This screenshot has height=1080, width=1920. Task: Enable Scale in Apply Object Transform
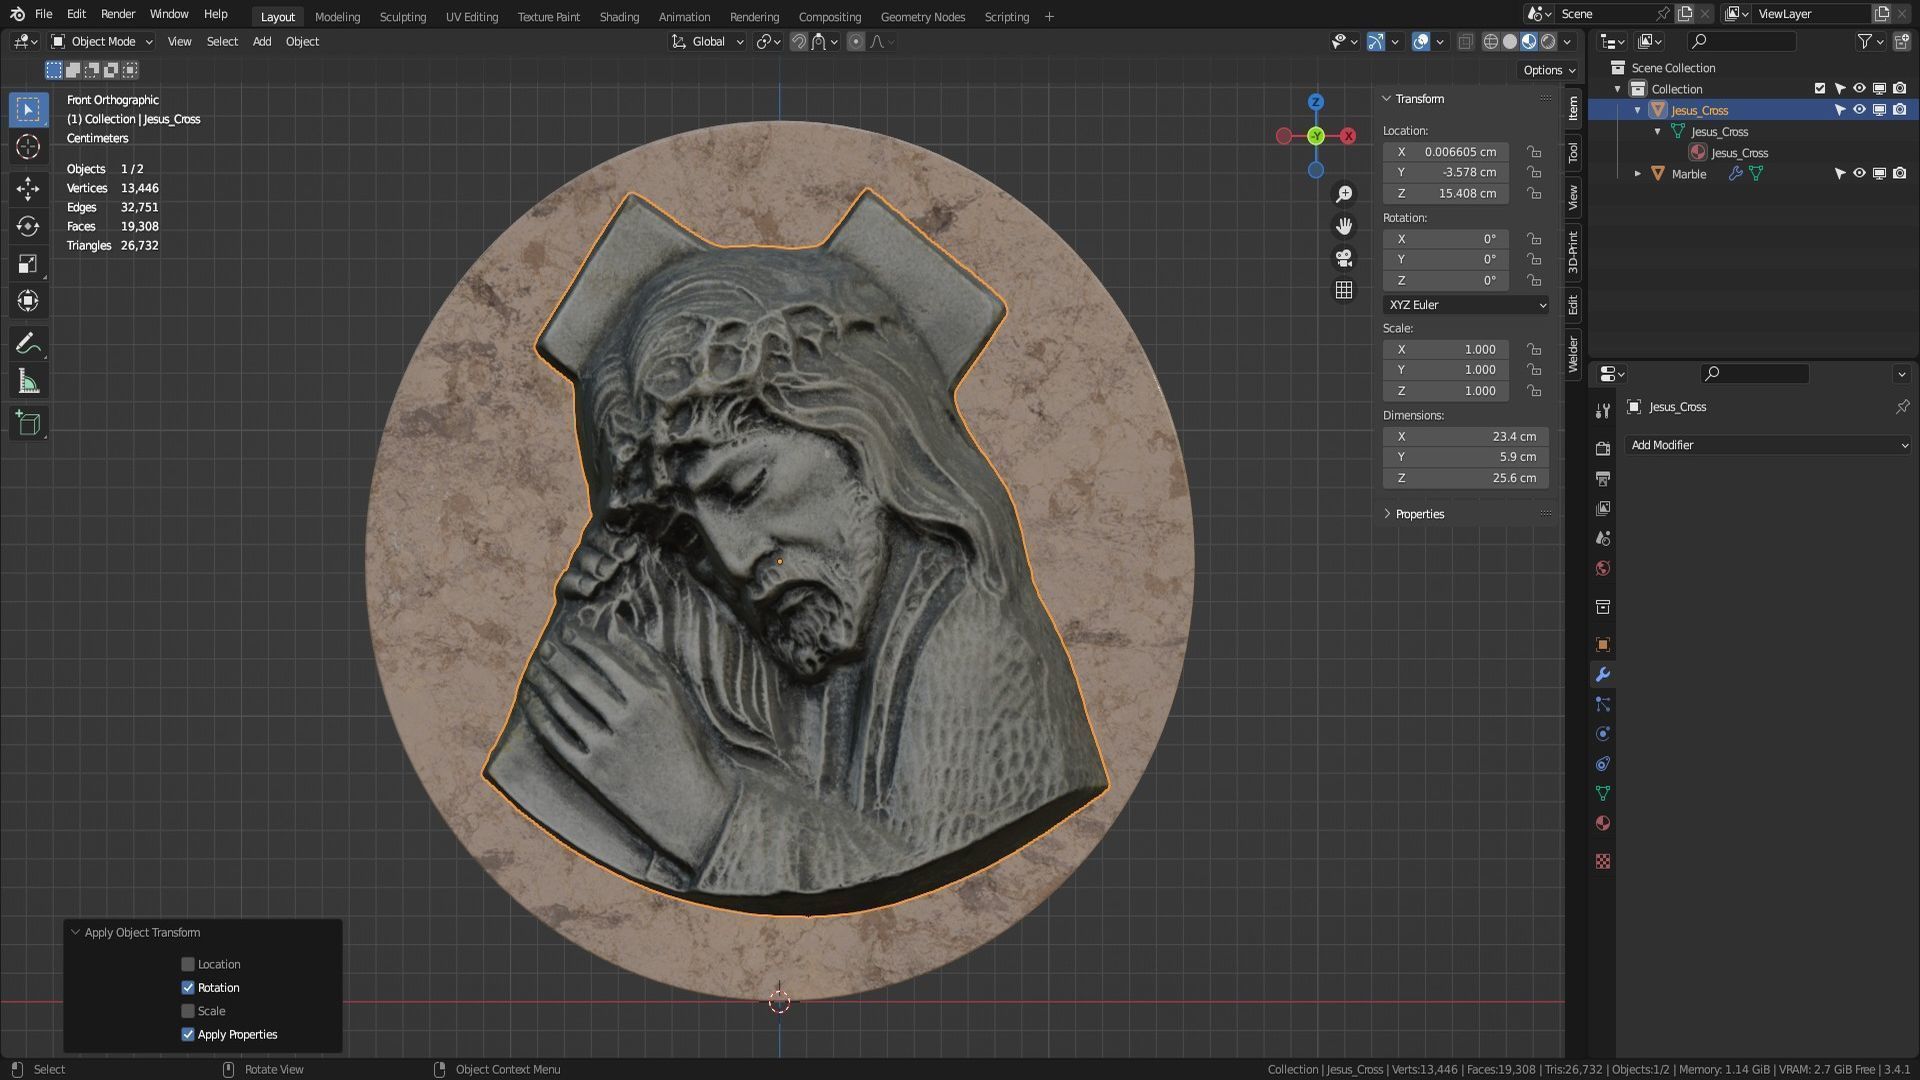click(x=188, y=1011)
